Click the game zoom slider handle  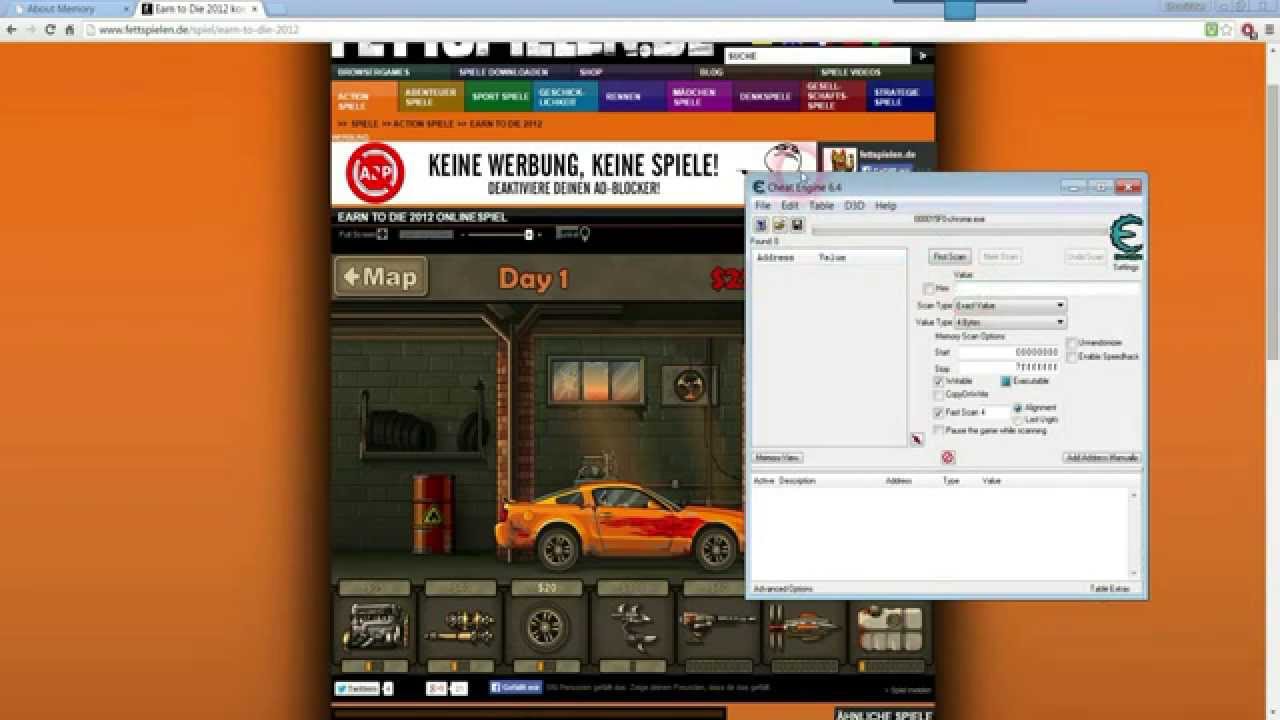[529, 234]
